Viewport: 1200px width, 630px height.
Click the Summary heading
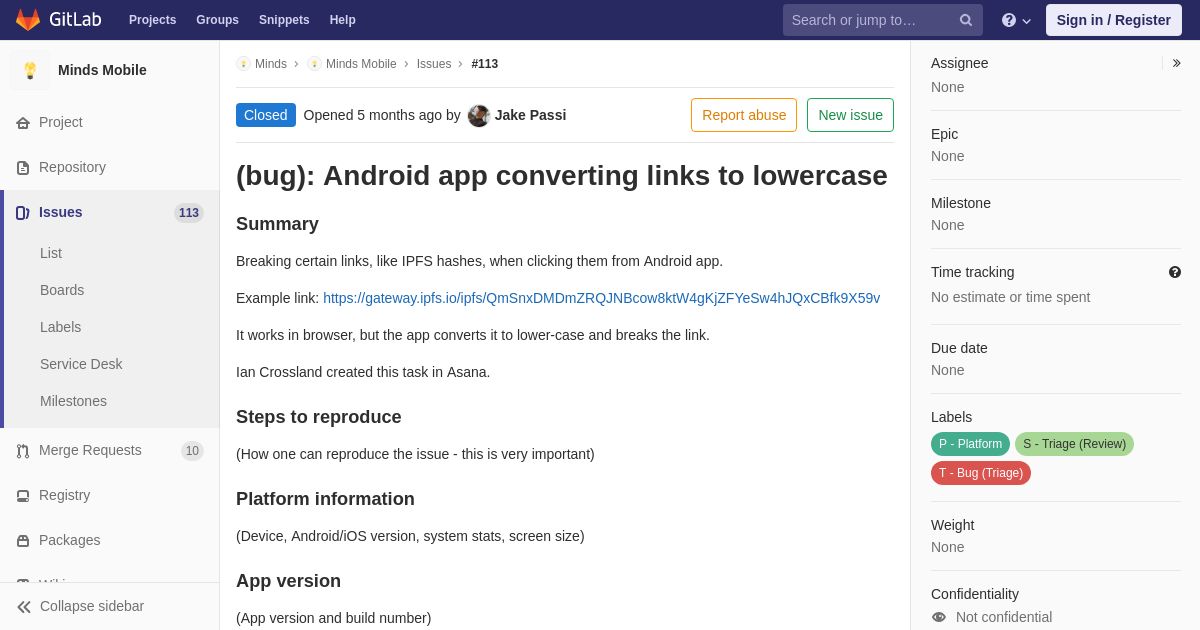click(277, 224)
